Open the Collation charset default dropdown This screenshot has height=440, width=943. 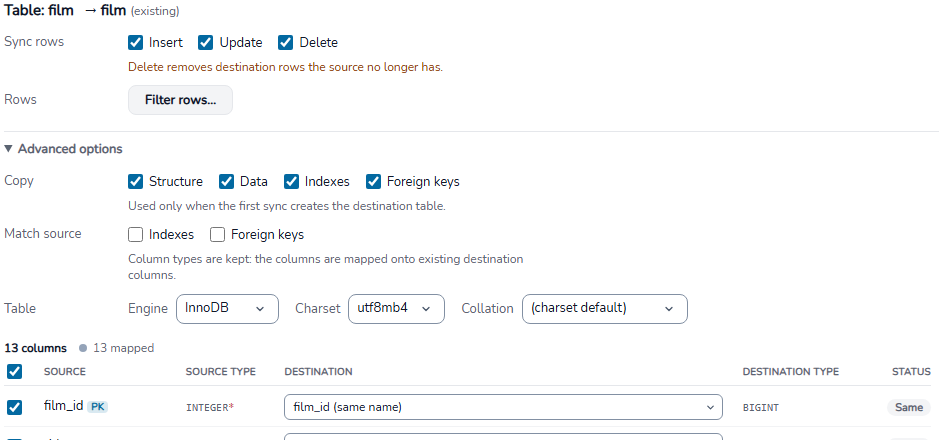tap(604, 309)
